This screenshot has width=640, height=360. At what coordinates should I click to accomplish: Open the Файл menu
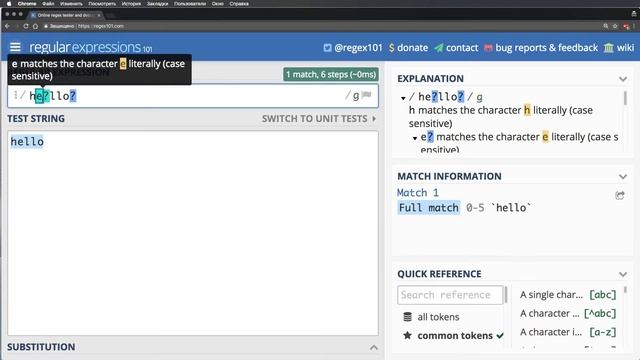coord(48,4)
